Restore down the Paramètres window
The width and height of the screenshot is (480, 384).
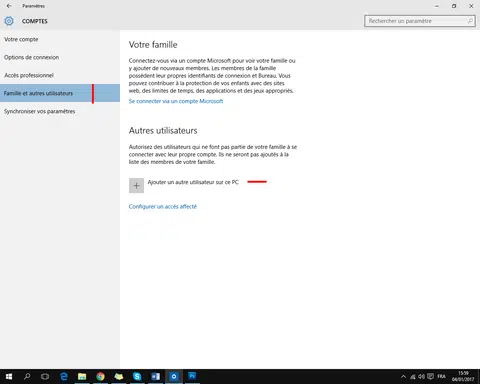(454, 6)
